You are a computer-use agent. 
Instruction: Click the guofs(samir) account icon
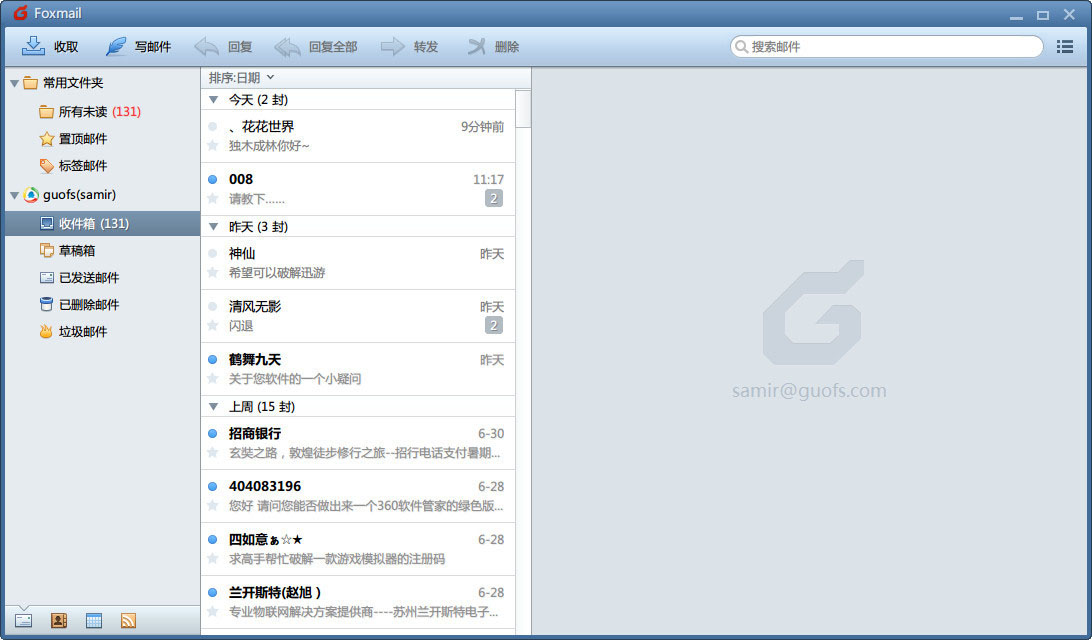point(31,195)
